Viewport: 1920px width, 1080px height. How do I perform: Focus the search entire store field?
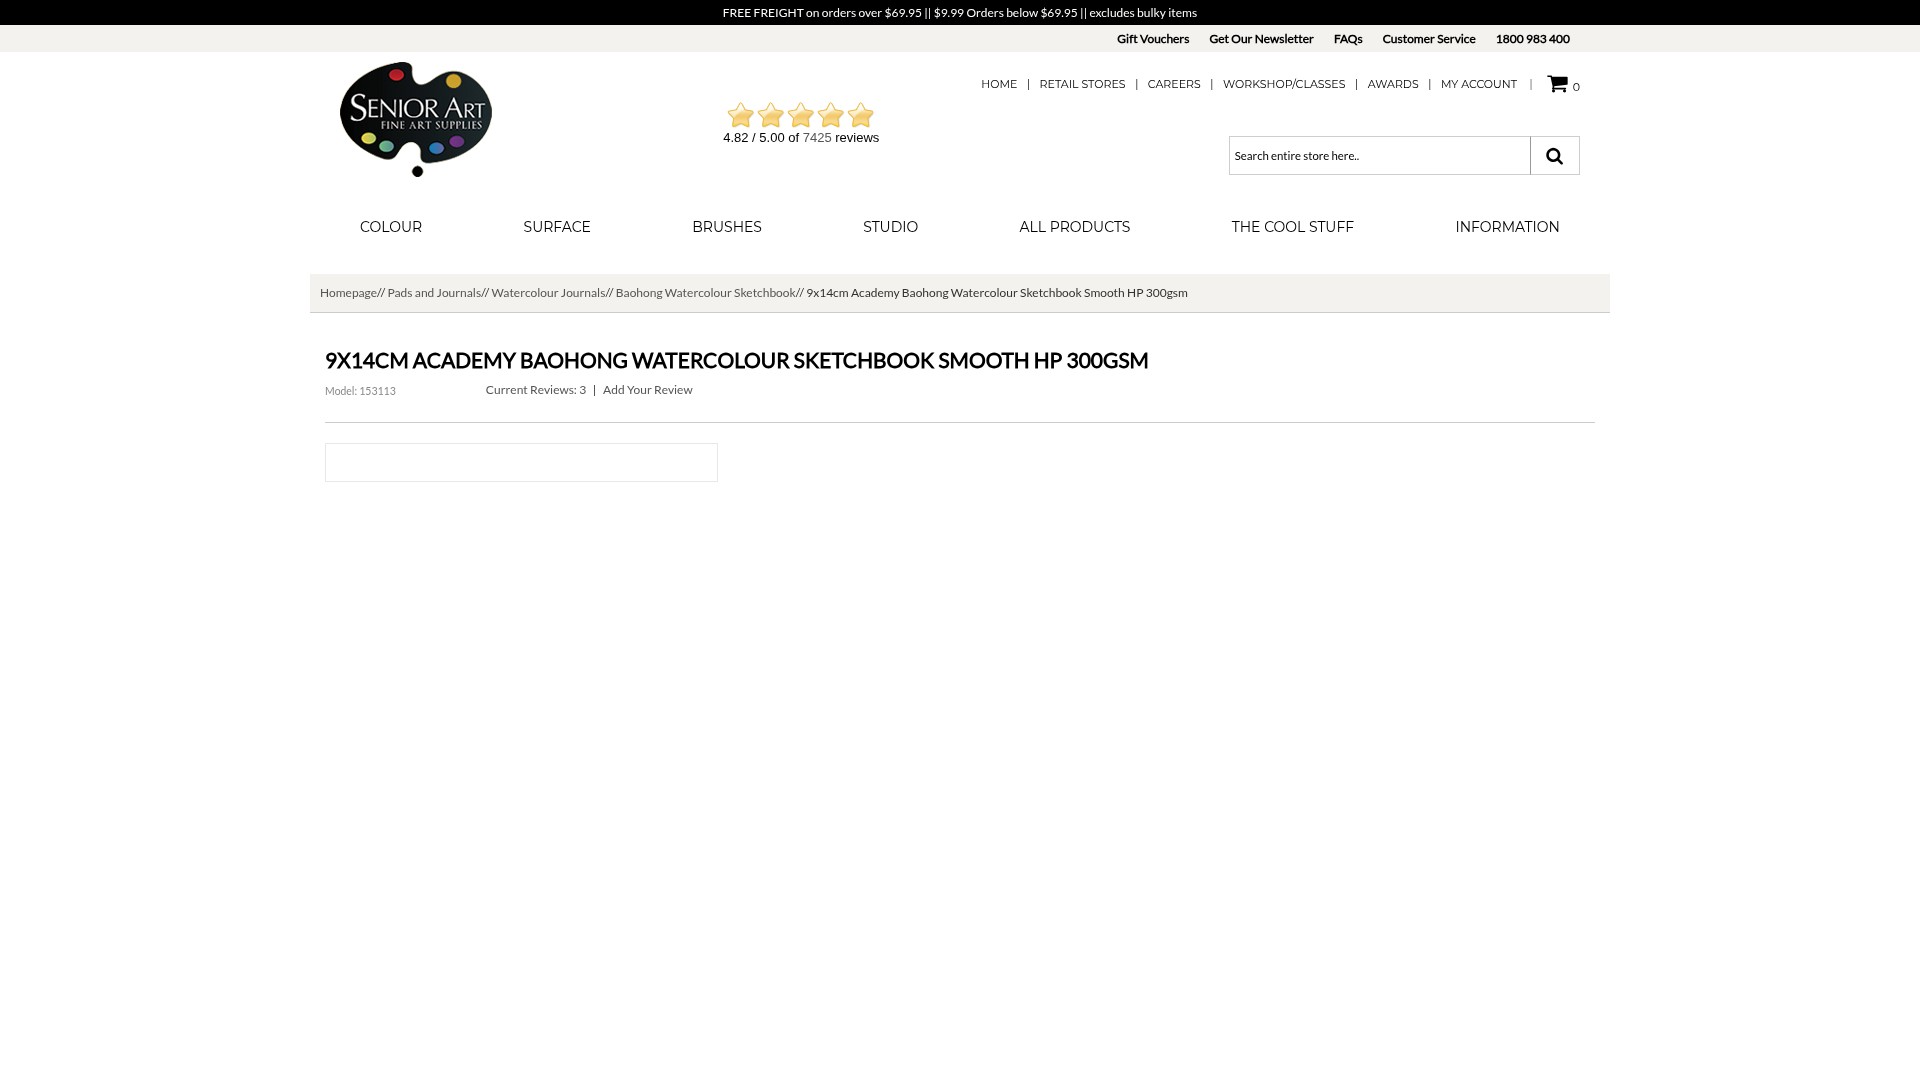(x=1379, y=156)
